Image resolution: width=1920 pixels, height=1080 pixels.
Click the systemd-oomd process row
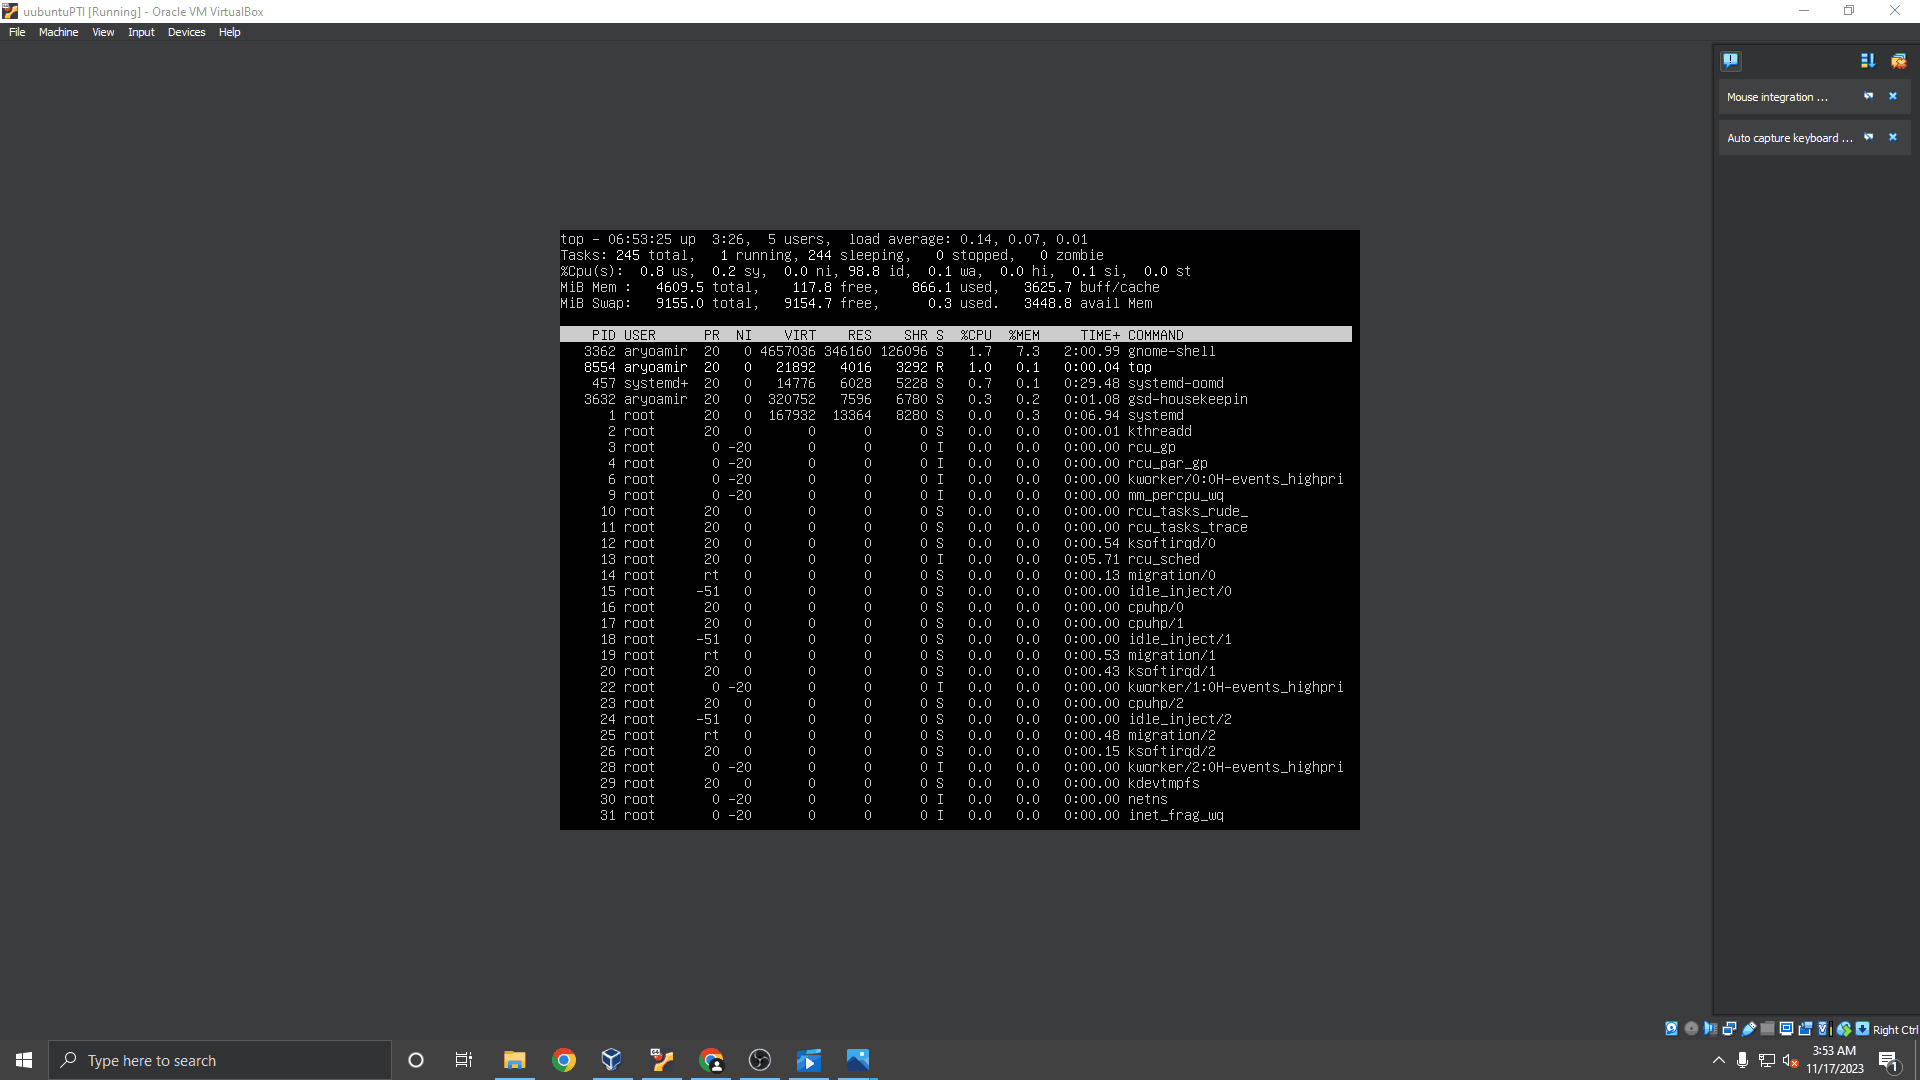956,383
